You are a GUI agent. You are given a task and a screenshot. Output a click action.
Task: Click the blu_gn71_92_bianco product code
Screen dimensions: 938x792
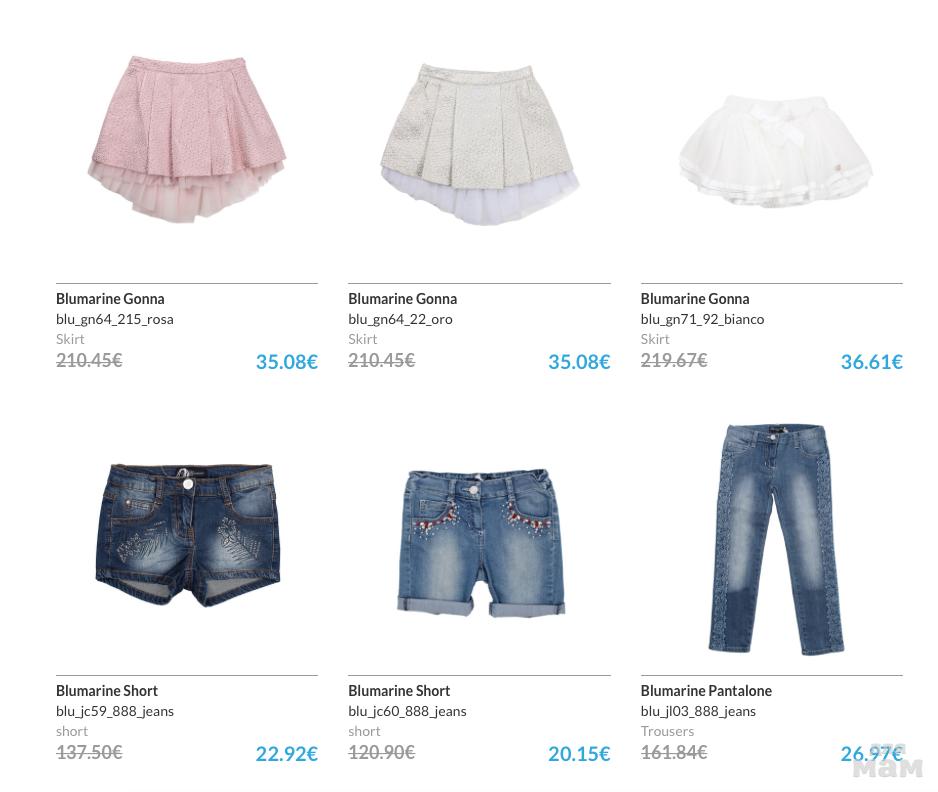pyautogui.click(x=702, y=319)
